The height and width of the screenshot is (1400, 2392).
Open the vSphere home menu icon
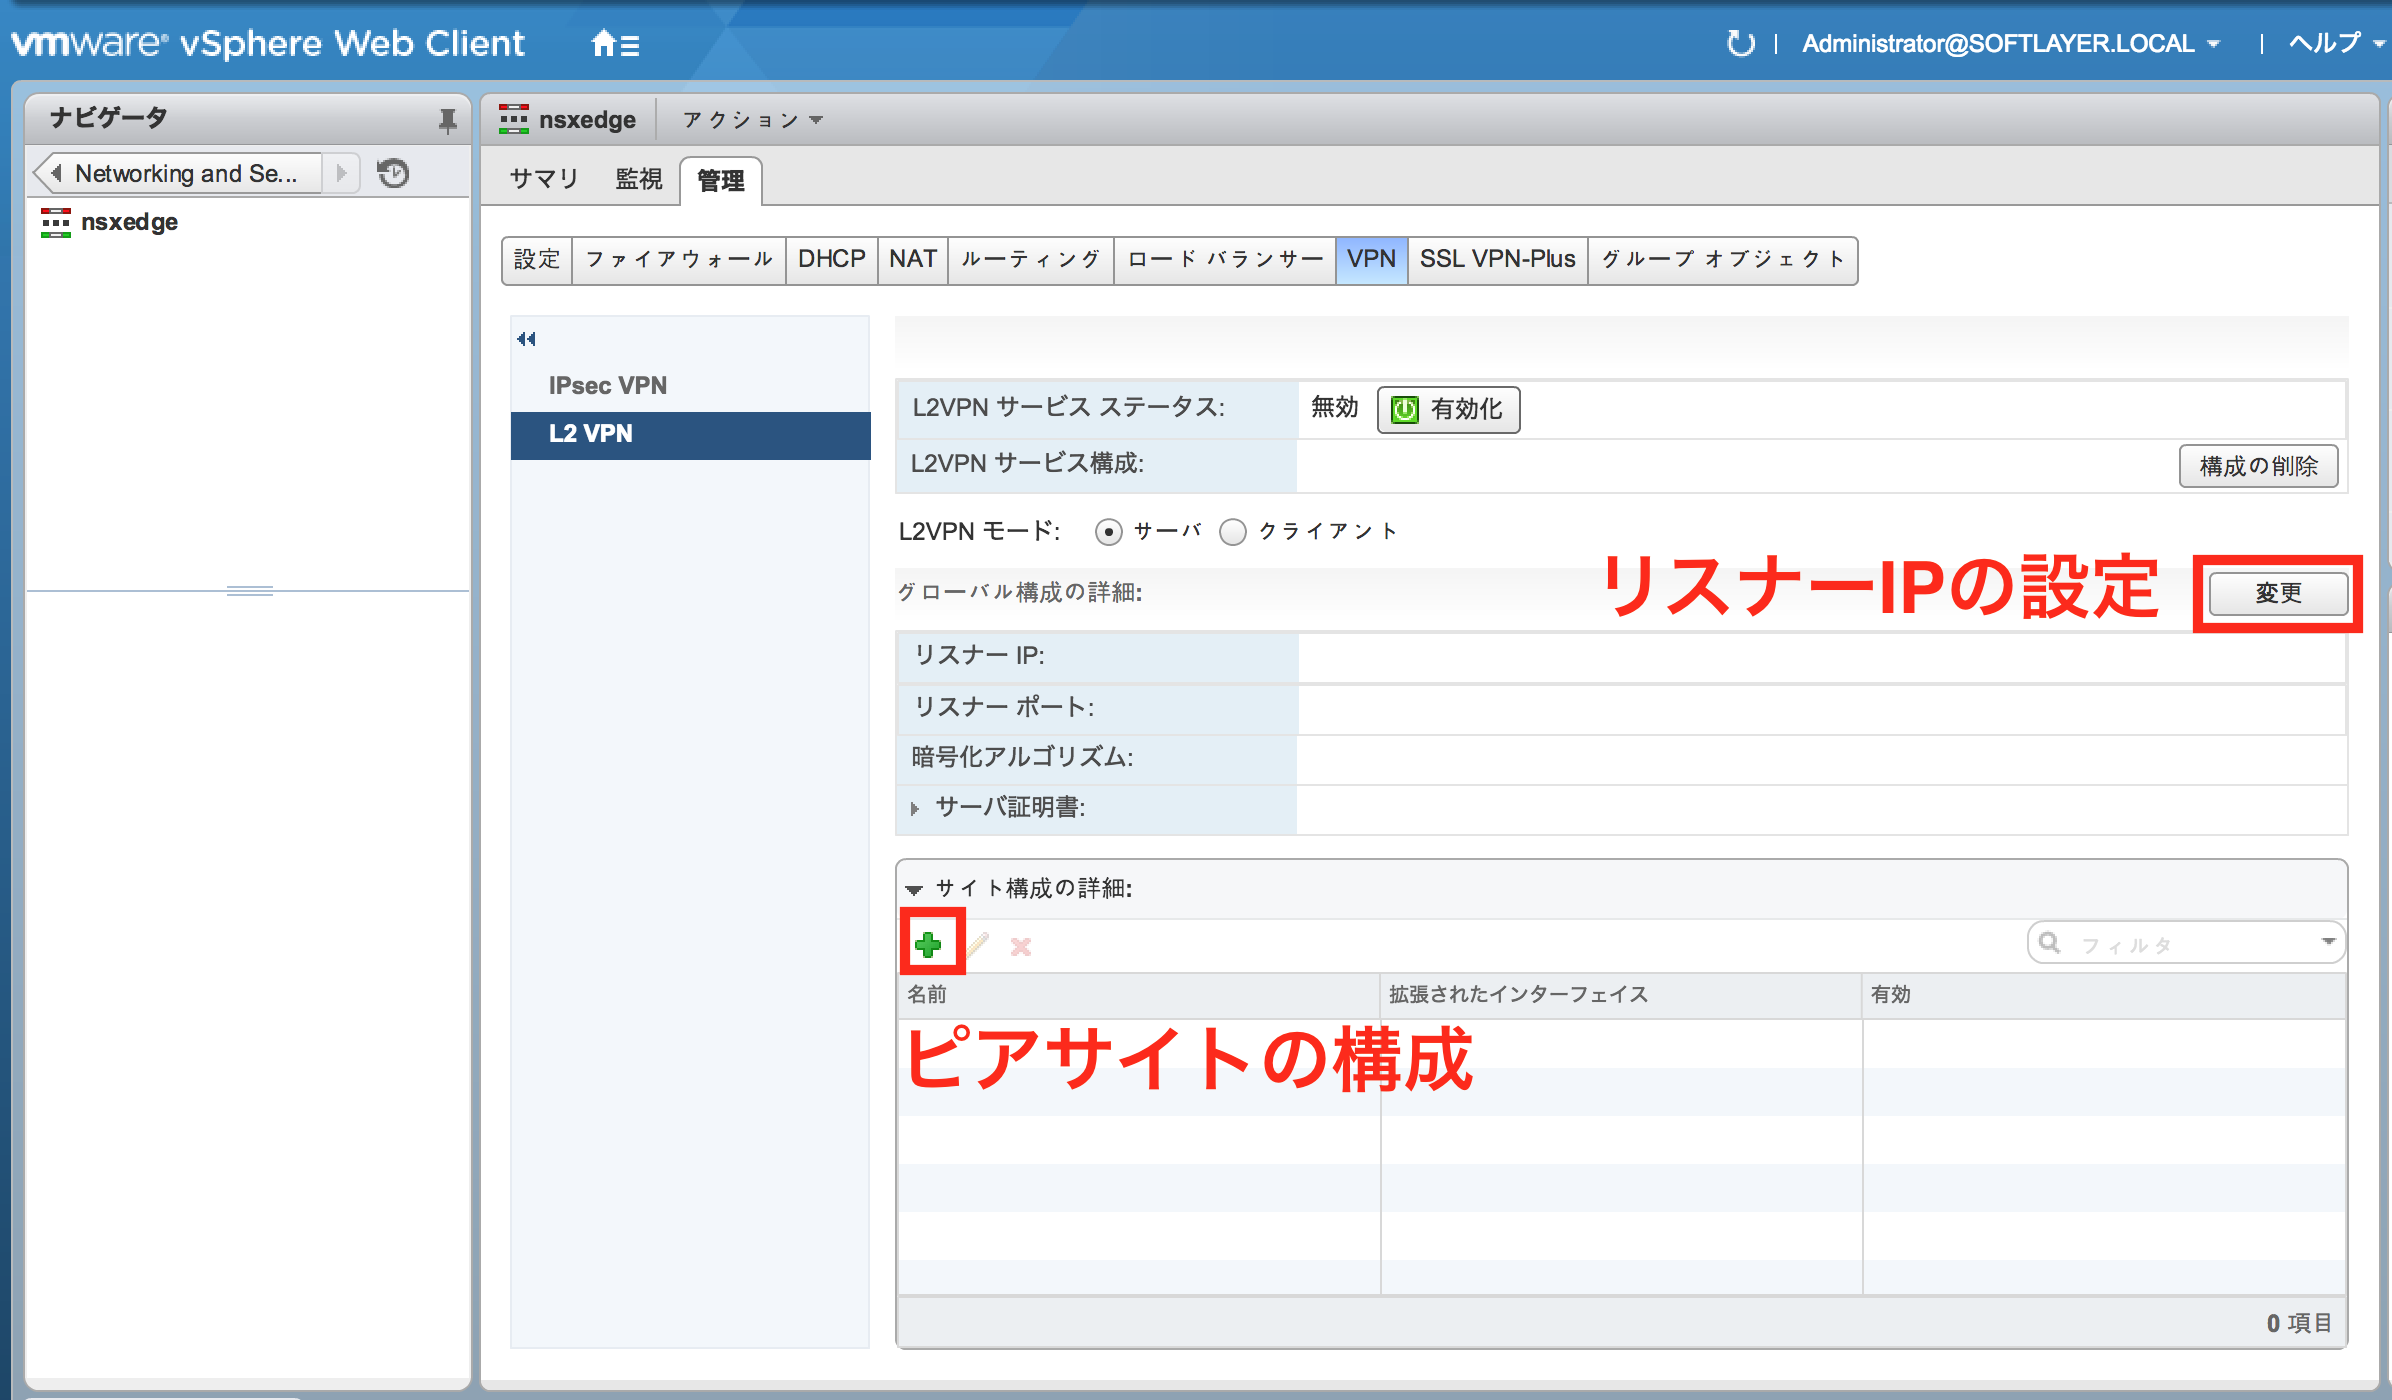point(615,44)
